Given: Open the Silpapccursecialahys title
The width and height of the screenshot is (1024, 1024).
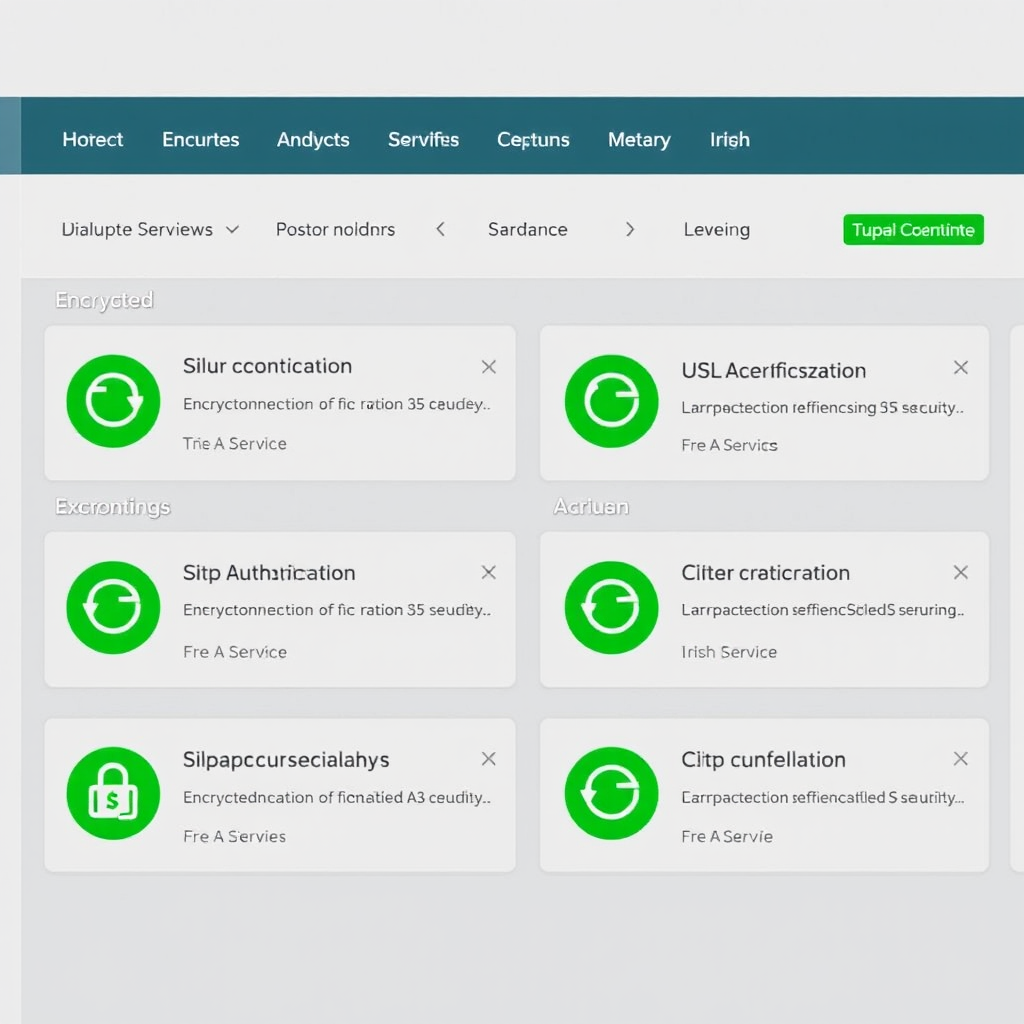Looking at the screenshot, I should pos(286,760).
